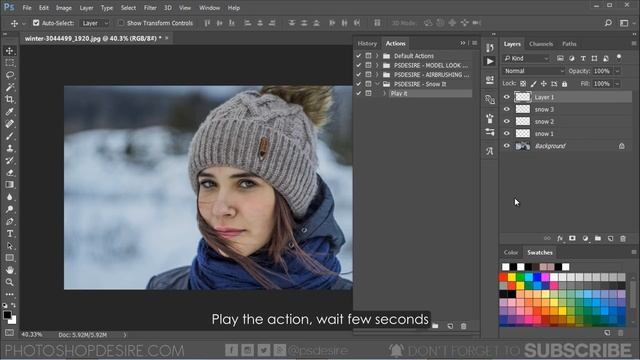This screenshot has width=640, height=360.
Task: Pick the red swatch in Swatches
Action: click(503, 278)
